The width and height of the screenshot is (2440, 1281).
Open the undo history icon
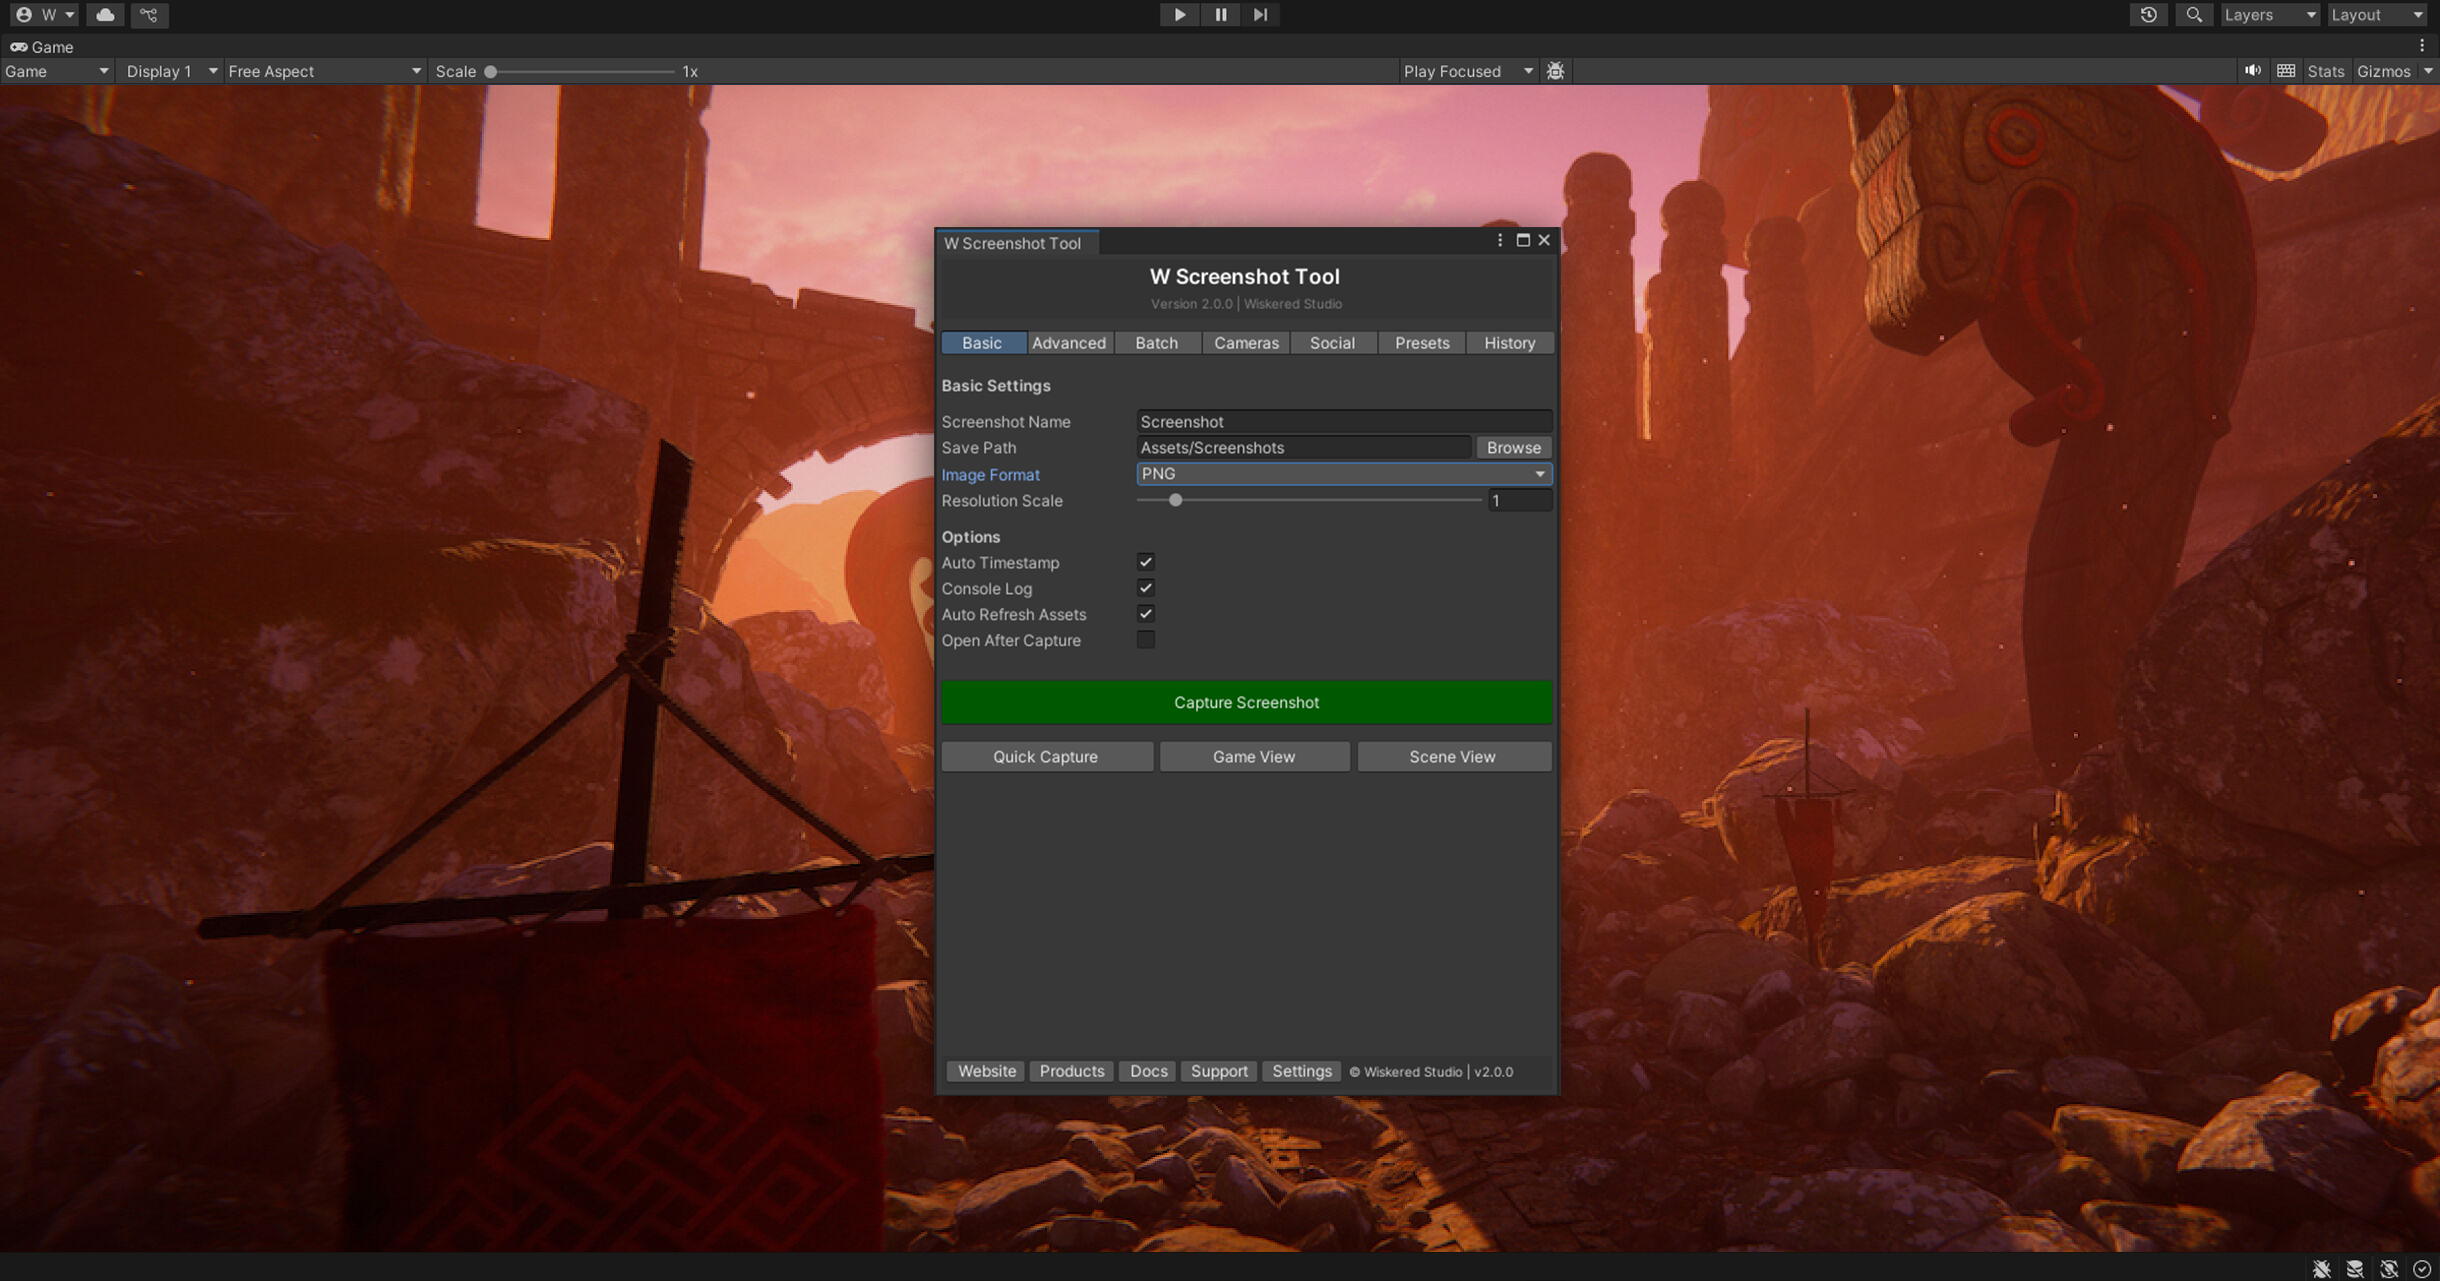point(2148,15)
